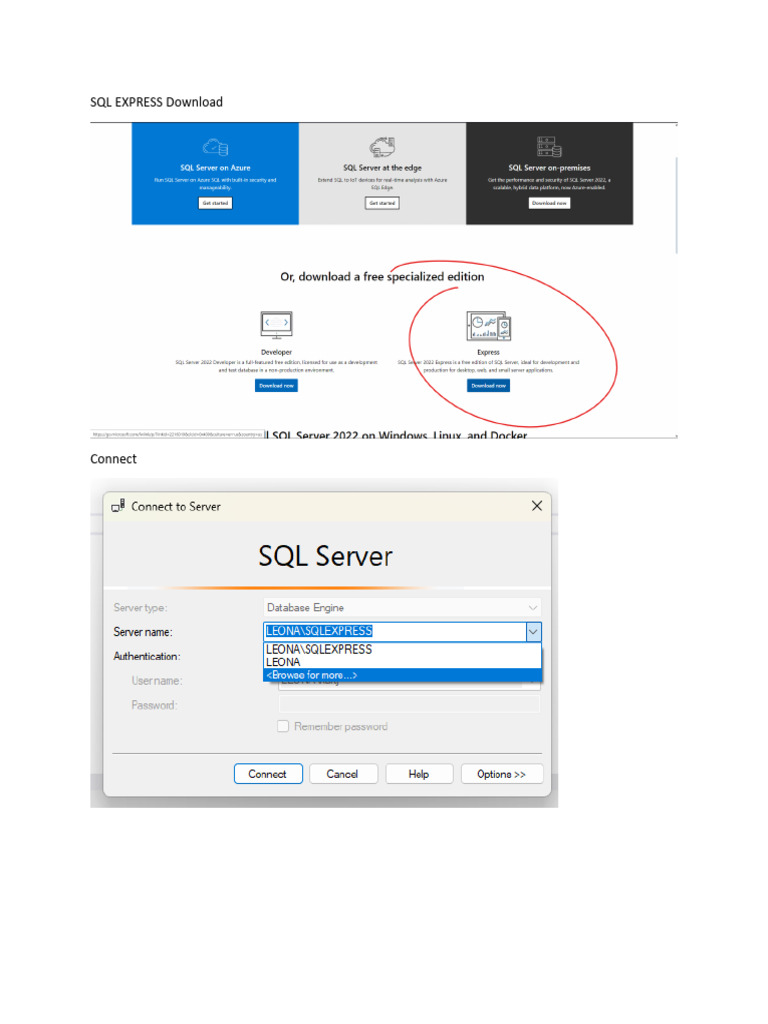This screenshot has height=1024, width=768.
Task: Click the SQL Server at the edge heading
Action: (x=382, y=168)
